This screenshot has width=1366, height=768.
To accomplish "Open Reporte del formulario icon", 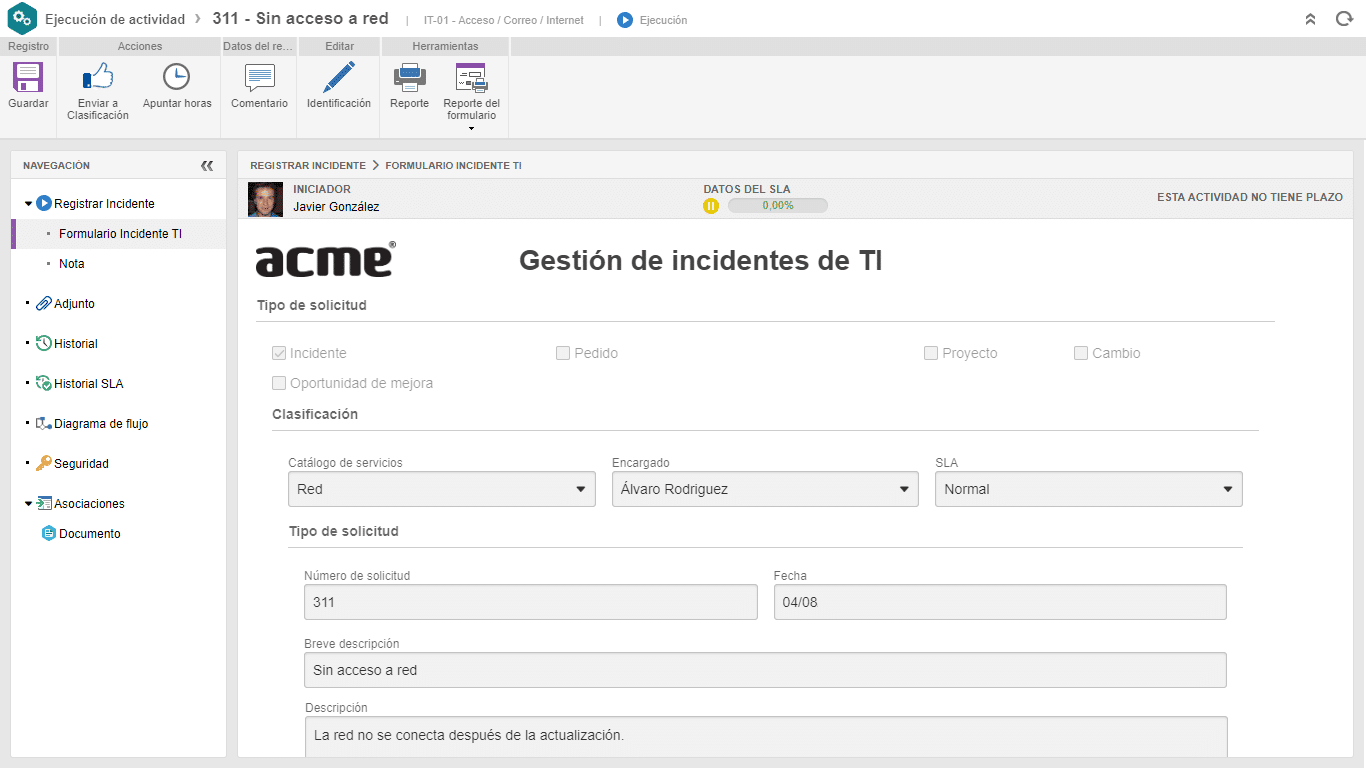I will pos(471,77).
